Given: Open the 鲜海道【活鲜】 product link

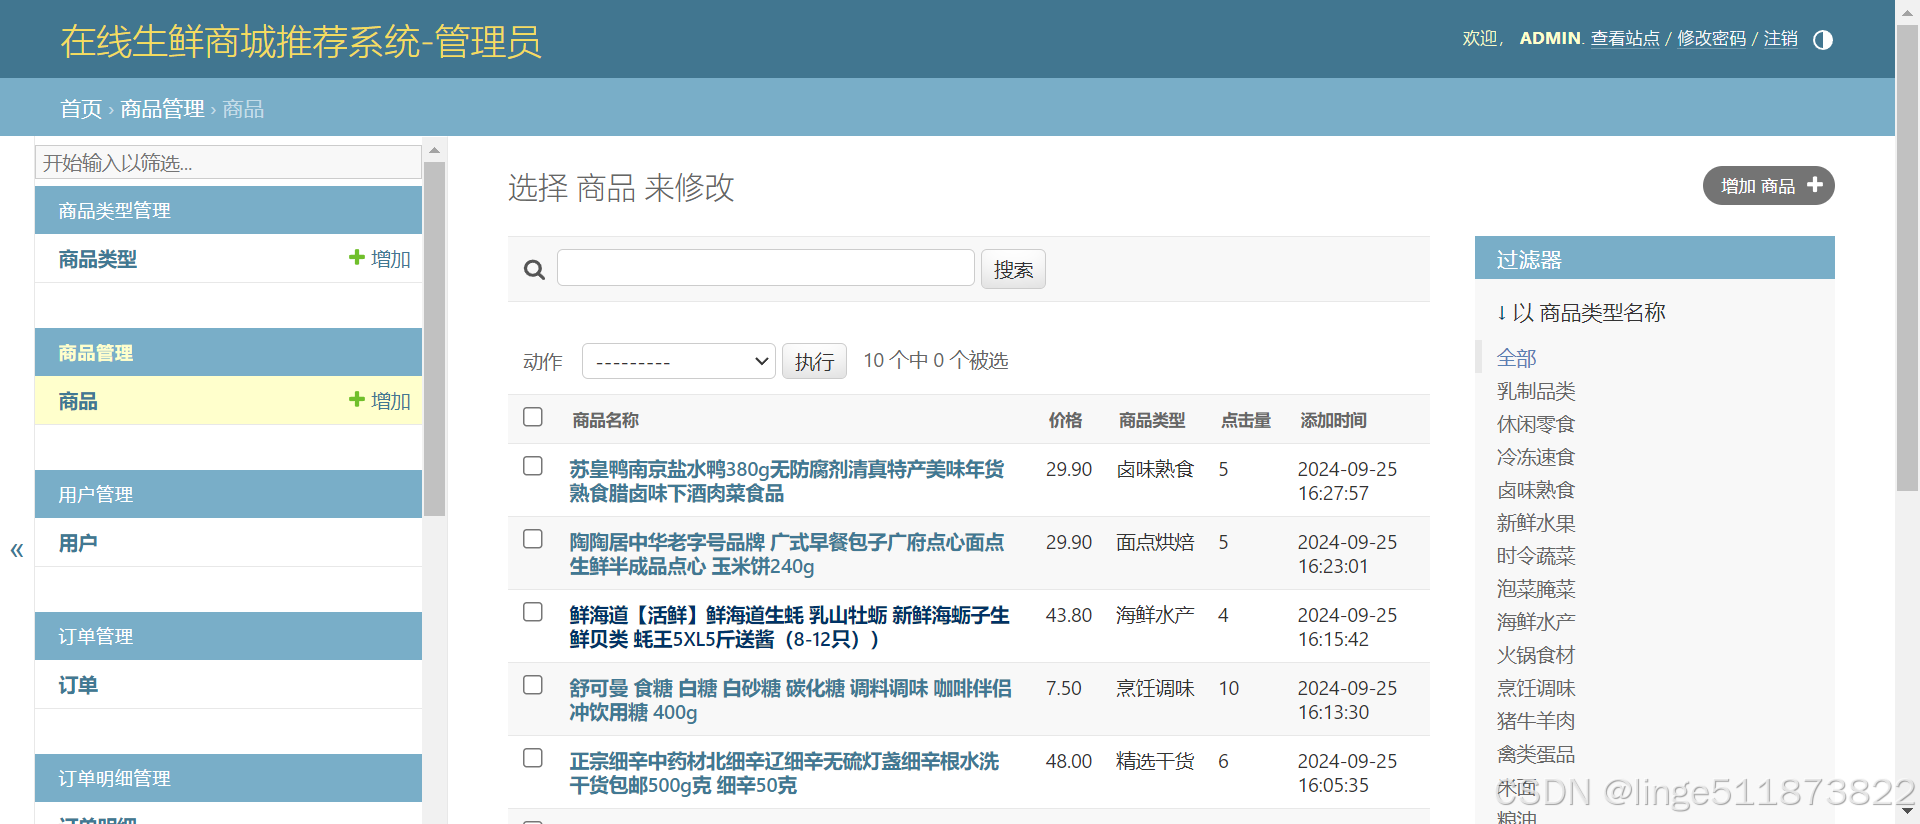Looking at the screenshot, I should coord(789,627).
